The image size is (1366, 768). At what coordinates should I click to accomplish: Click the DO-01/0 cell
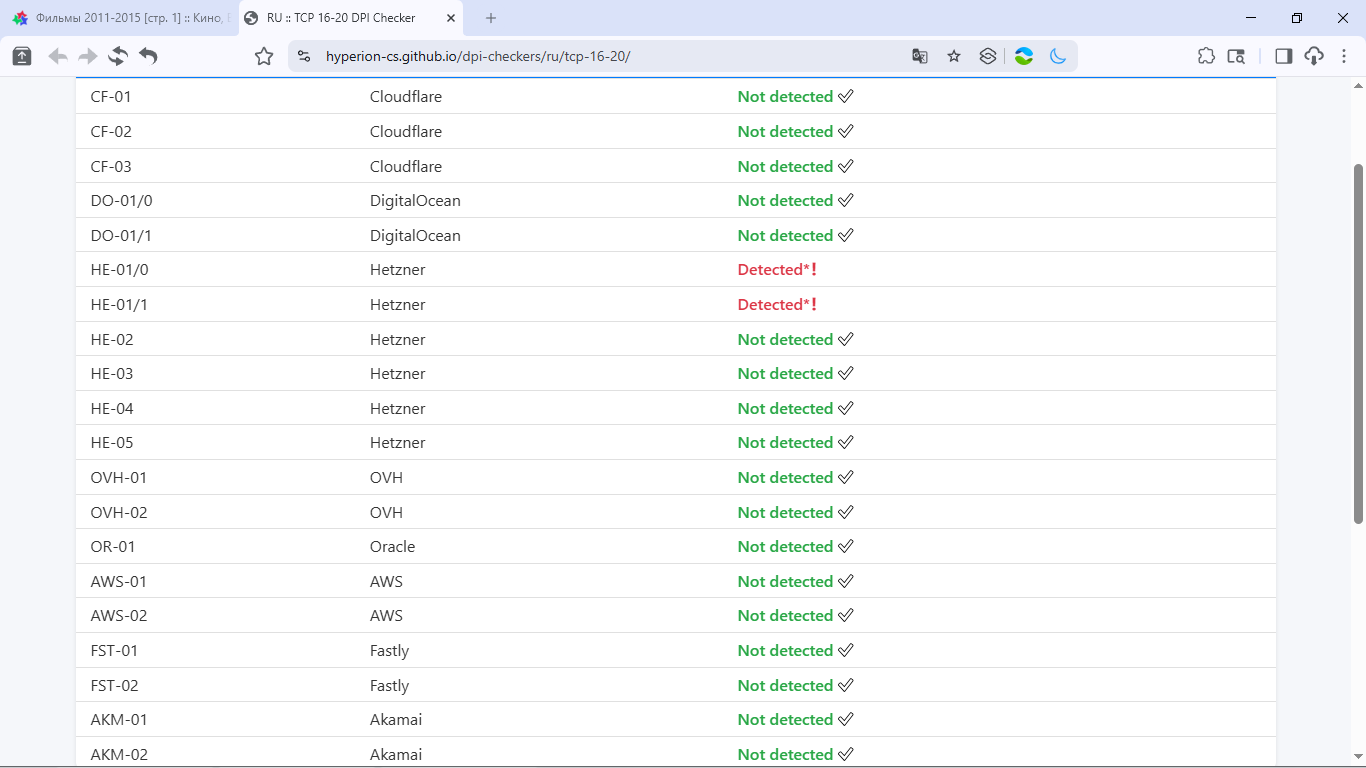click(x=121, y=201)
